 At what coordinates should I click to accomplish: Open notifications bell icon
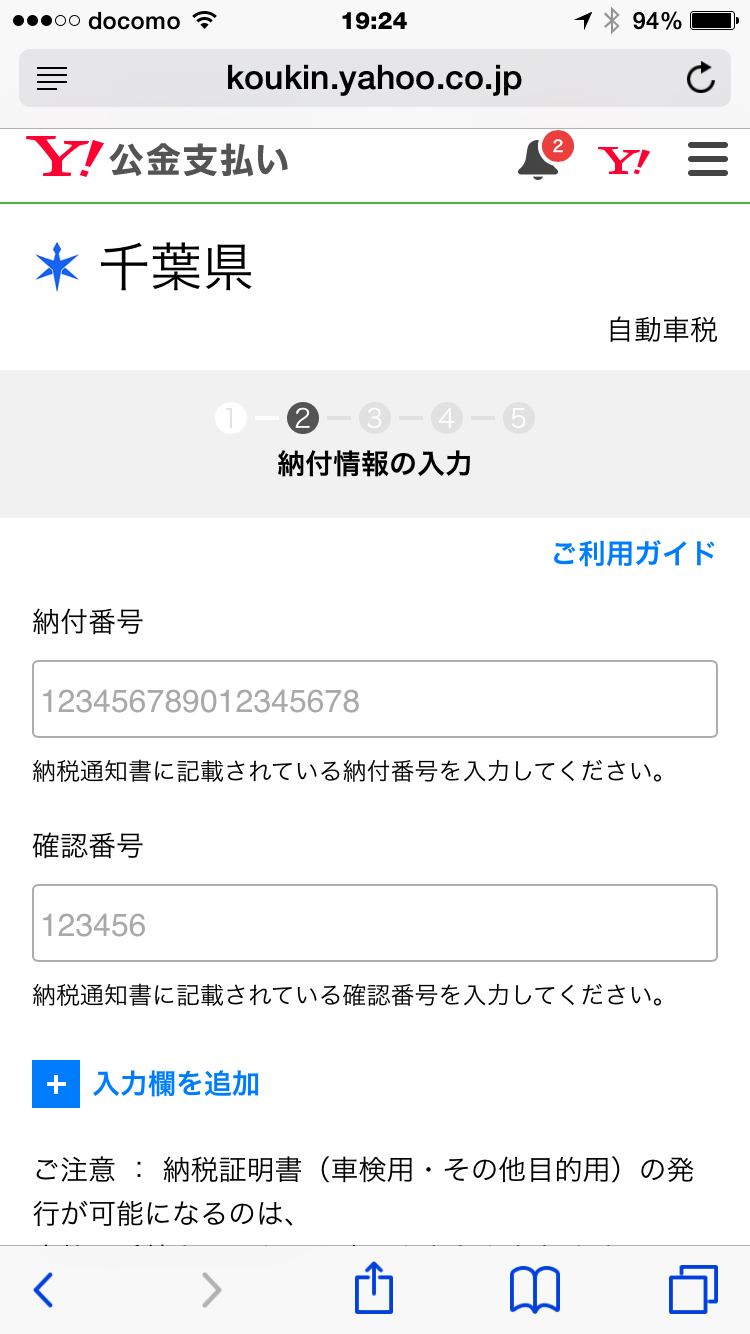pos(539,160)
